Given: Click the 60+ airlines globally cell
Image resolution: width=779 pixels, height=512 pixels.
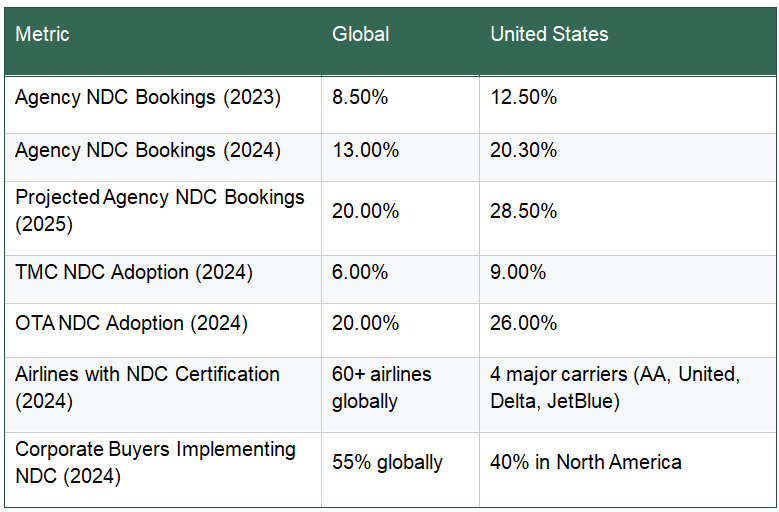Looking at the screenshot, I should [x=381, y=387].
